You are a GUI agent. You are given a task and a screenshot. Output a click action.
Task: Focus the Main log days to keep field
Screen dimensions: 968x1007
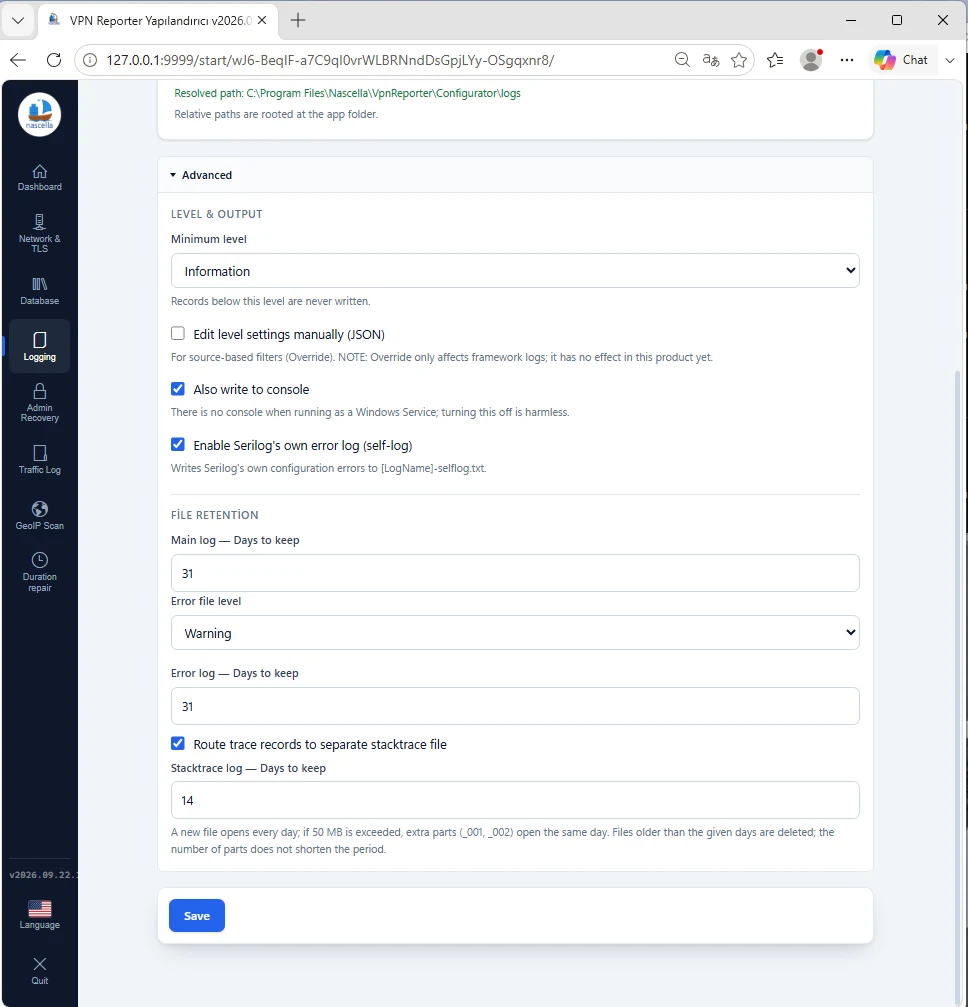tap(515, 573)
